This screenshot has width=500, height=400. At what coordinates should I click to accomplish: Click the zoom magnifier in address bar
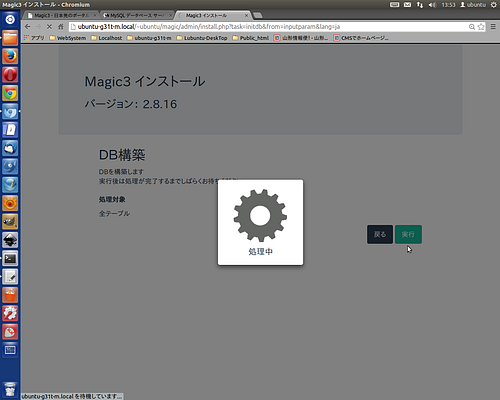tap(472, 27)
